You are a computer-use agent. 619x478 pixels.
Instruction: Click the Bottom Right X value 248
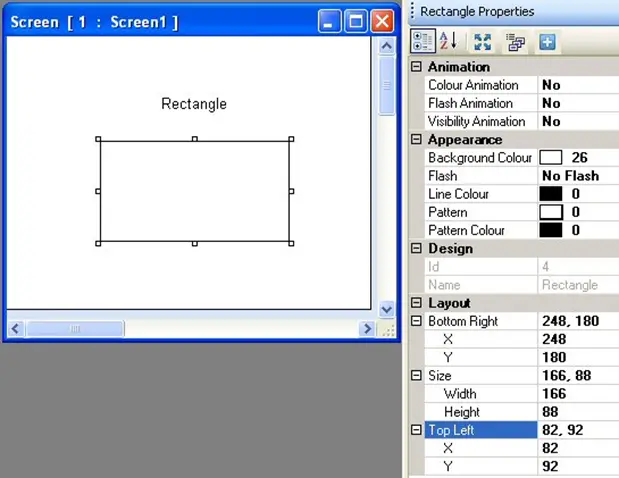(x=554, y=339)
